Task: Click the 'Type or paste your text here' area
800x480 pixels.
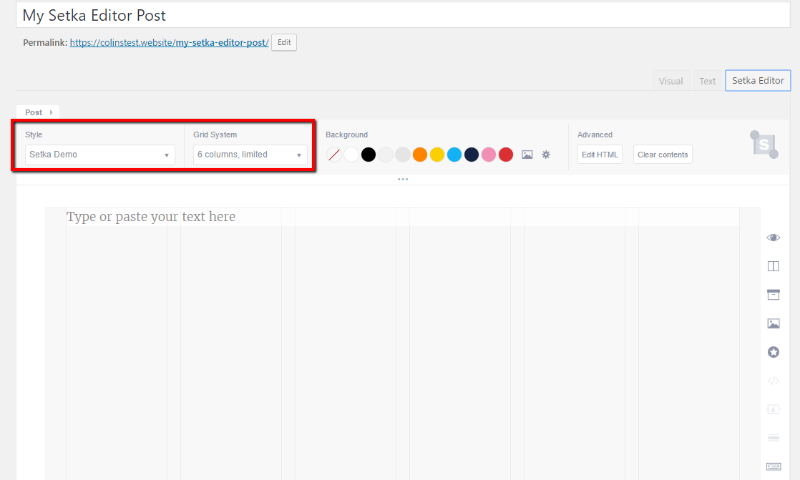Action: [403, 217]
